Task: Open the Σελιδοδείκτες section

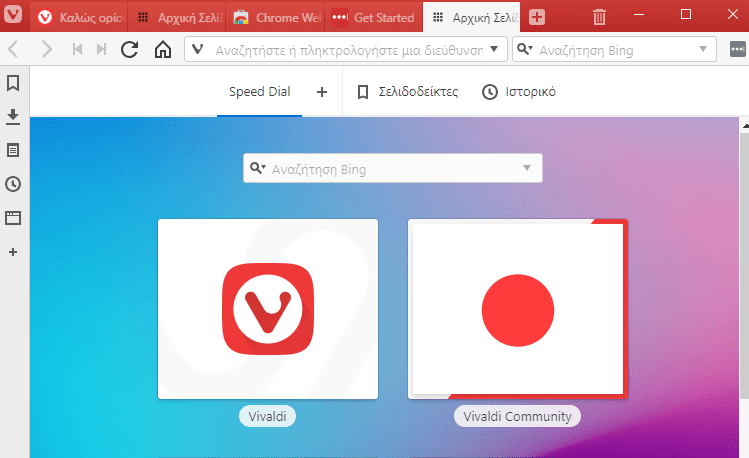Action: pyautogui.click(x=408, y=92)
